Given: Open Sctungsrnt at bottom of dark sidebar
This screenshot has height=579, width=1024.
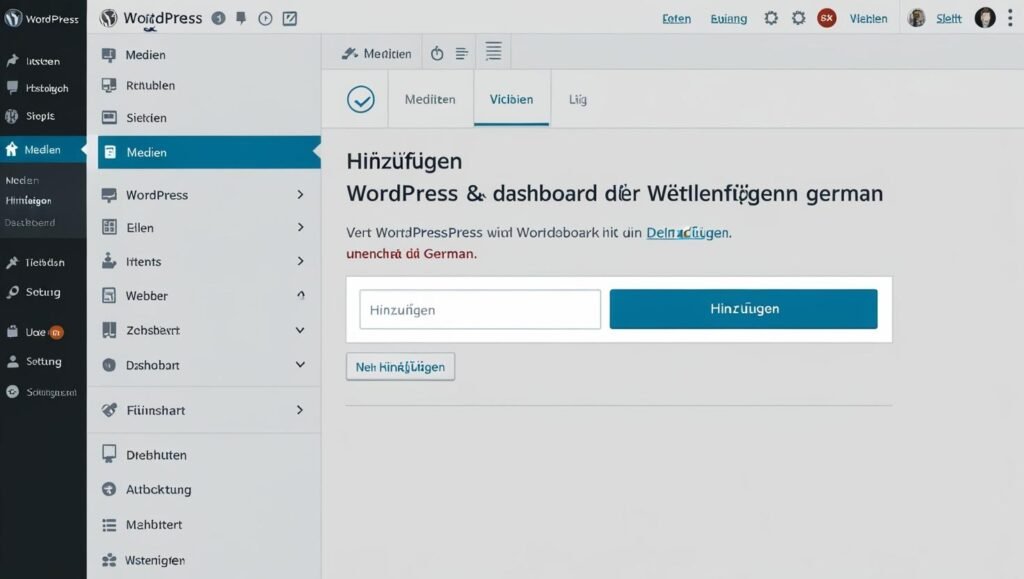Looking at the screenshot, I should coord(43,392).
